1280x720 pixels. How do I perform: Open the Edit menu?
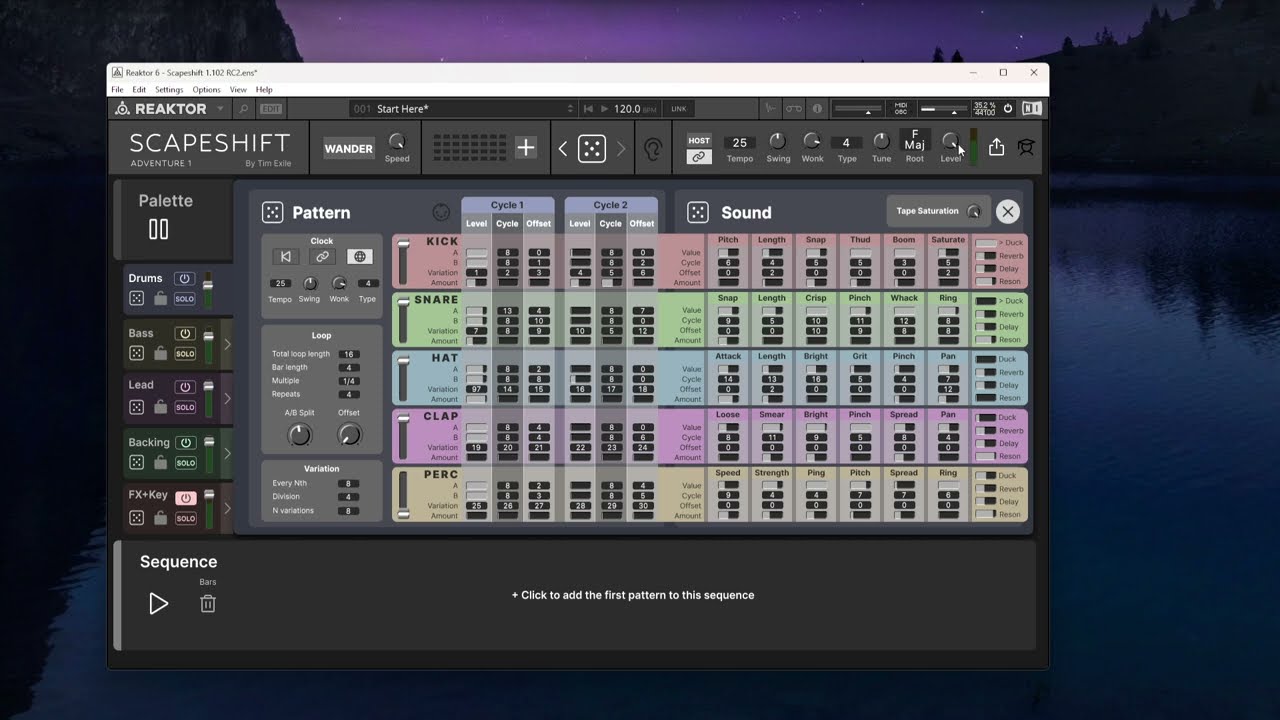click(x=139, y=90)
